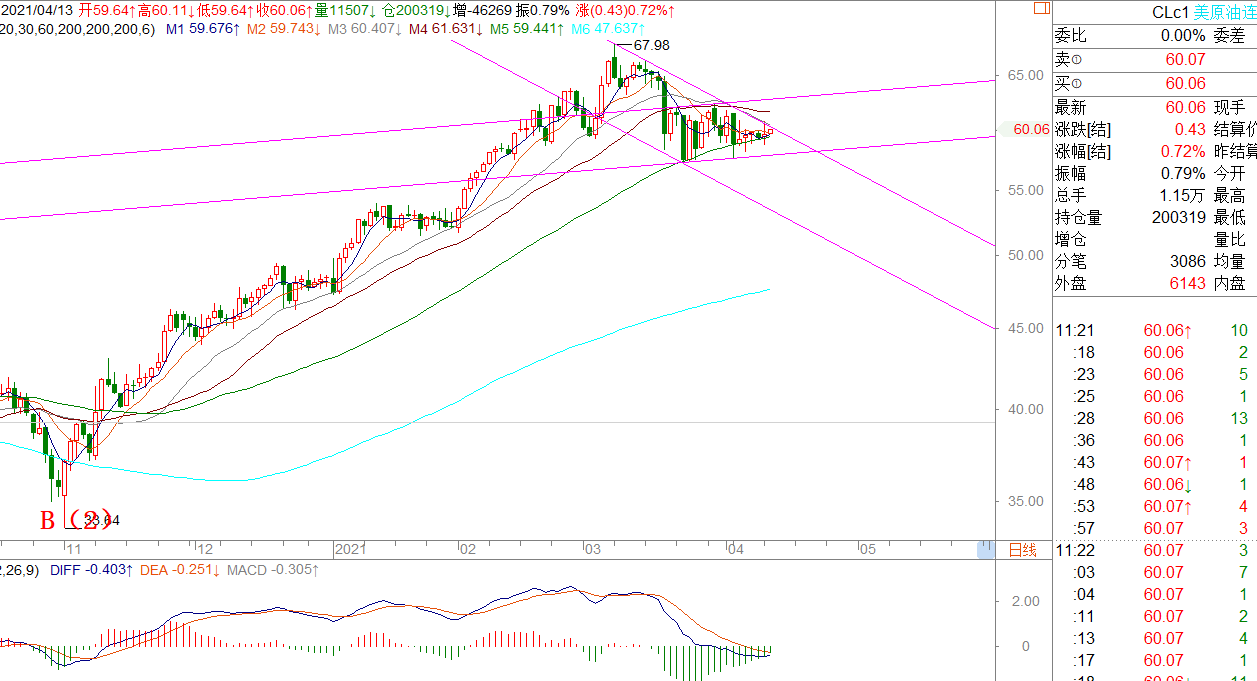Image resolution: width=1257 pixels, height=681 pixels.
Task: Click the 涨跌[结] 0.43 row
Action: click(x=1154, y=130)
